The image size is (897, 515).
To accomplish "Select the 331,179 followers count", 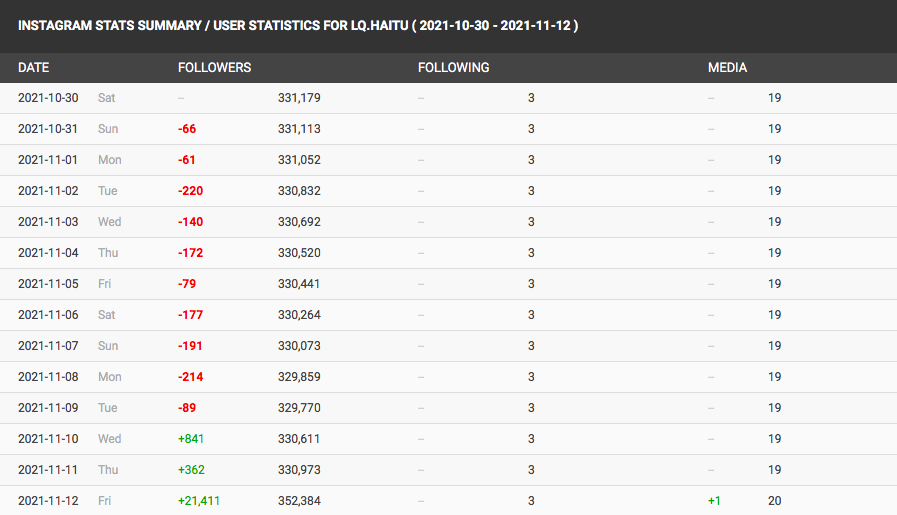I will point(299,98).
